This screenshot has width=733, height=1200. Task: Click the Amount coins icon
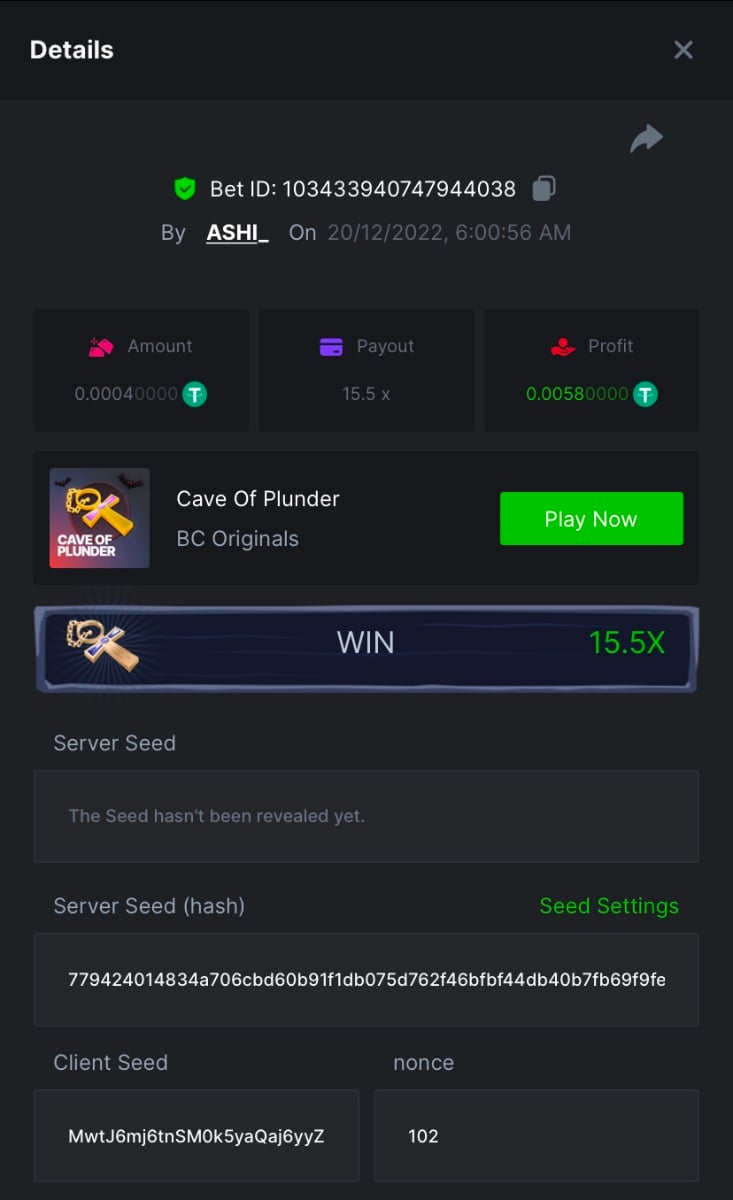pos(102,347)
